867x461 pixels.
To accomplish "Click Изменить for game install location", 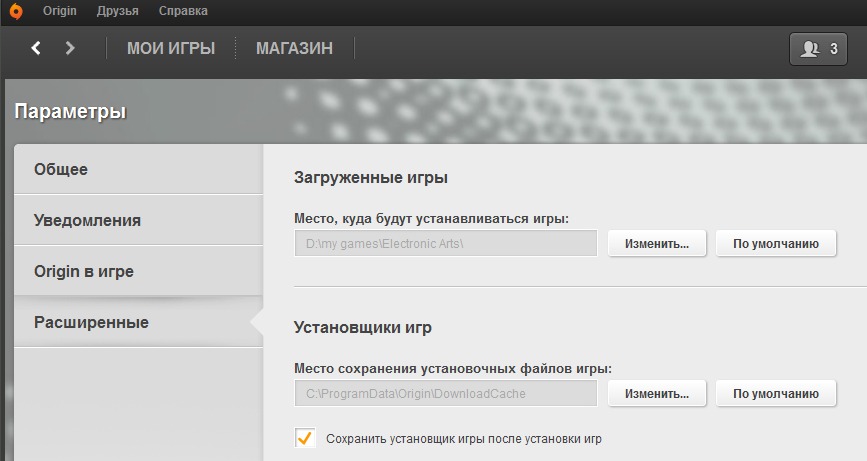I will click(x=657, y=244).
